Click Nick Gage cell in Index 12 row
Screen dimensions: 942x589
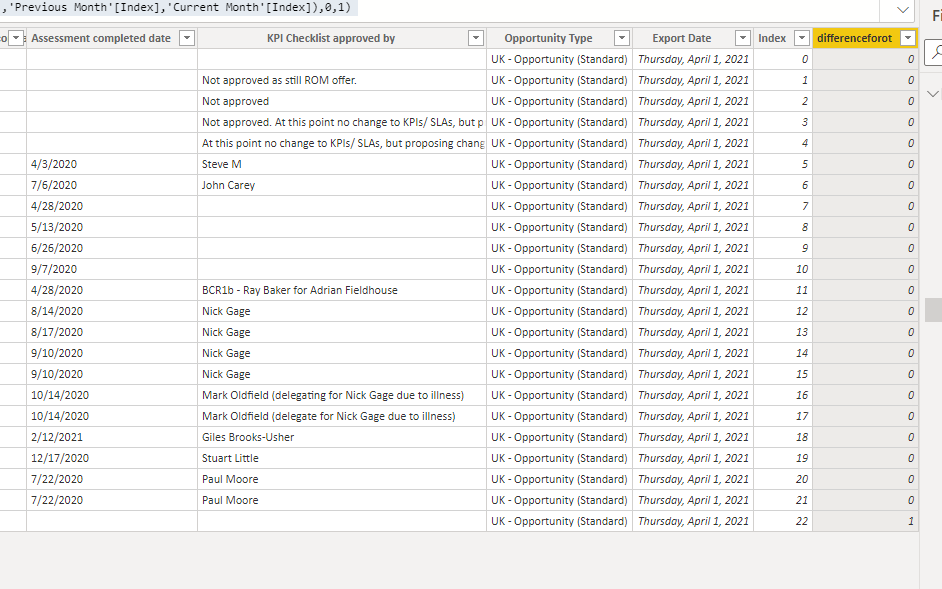342,311
